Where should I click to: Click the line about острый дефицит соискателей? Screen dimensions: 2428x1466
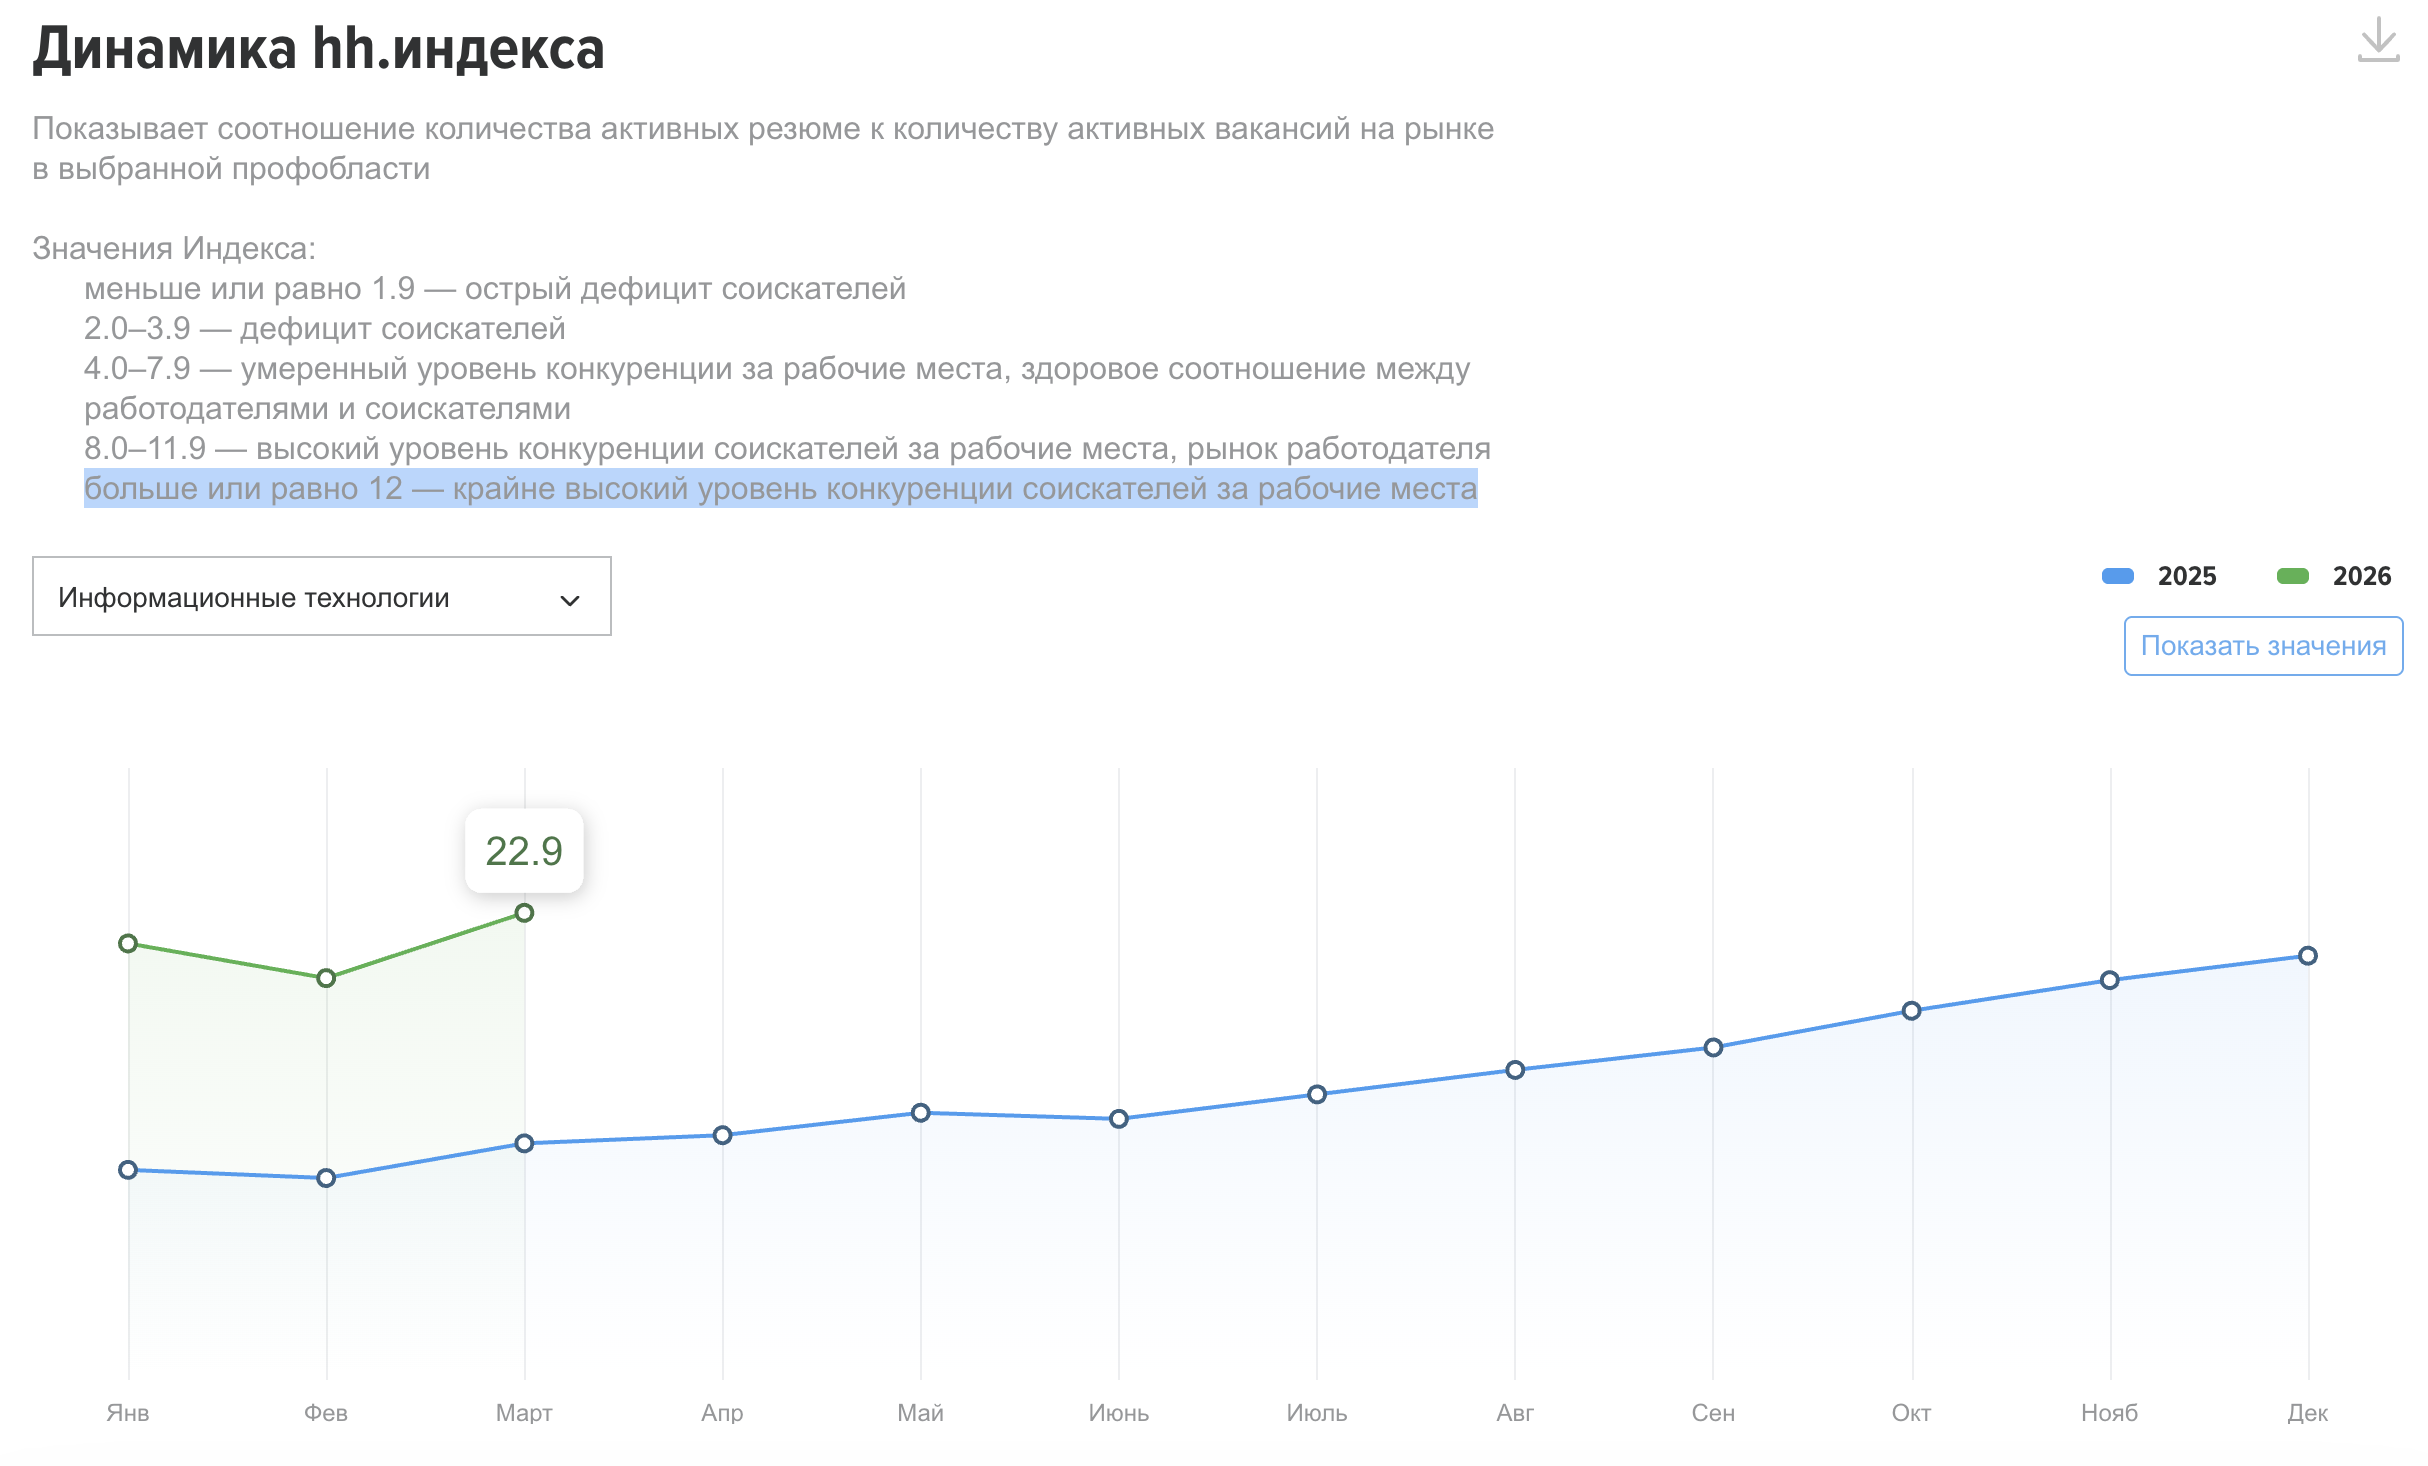coord(495,288)
